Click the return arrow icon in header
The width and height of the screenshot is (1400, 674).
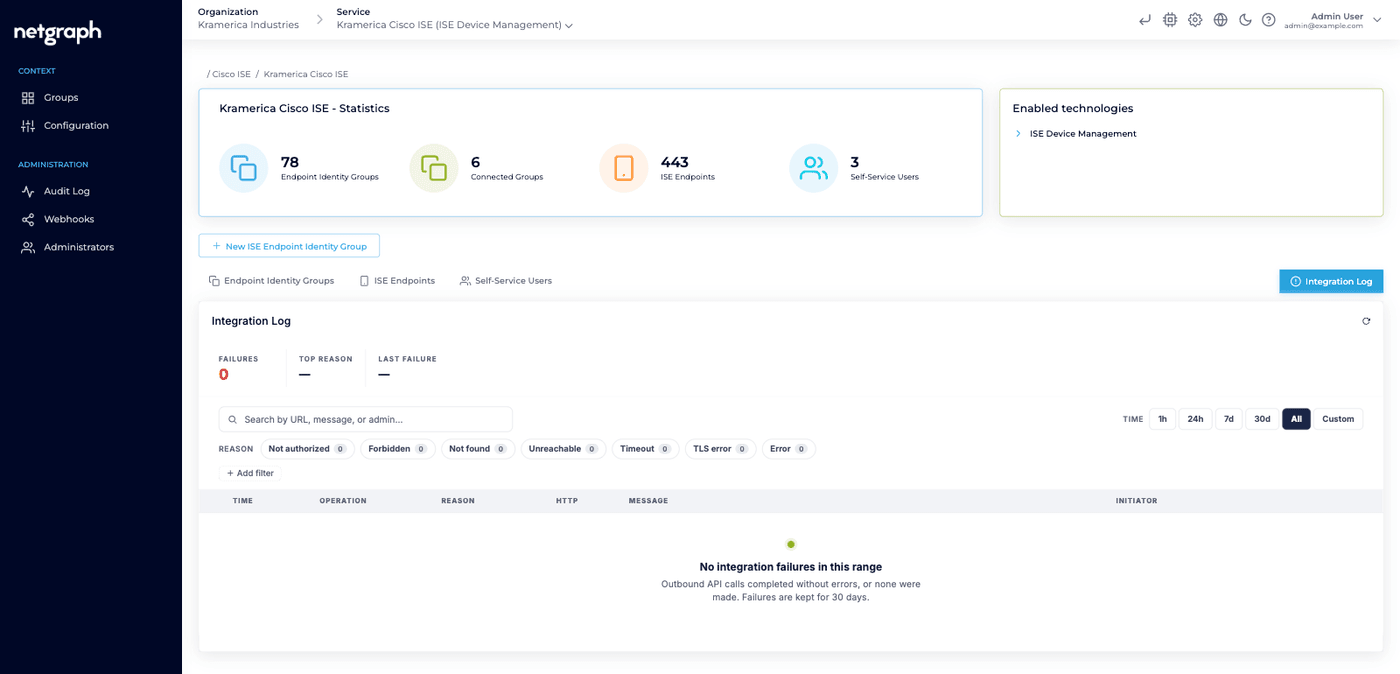pyautogui.click(x=1145, y=20)
